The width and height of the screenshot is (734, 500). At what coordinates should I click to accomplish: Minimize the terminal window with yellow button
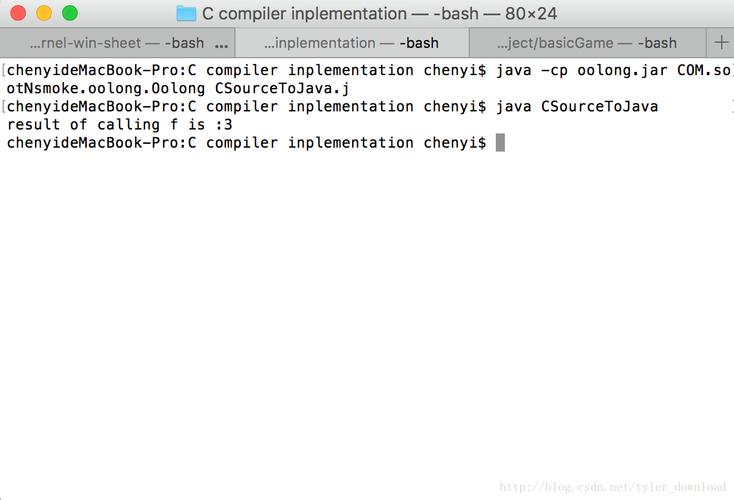click(x=44, y=13)
